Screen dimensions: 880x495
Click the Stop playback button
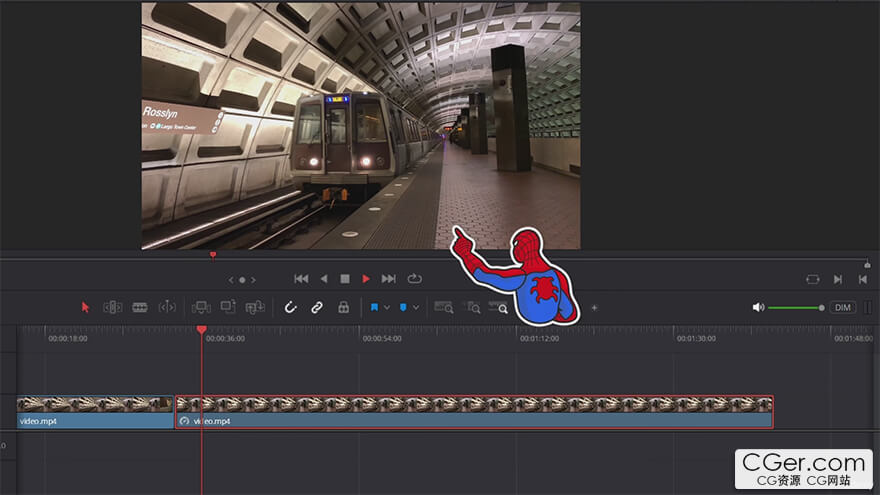[345, 279]
